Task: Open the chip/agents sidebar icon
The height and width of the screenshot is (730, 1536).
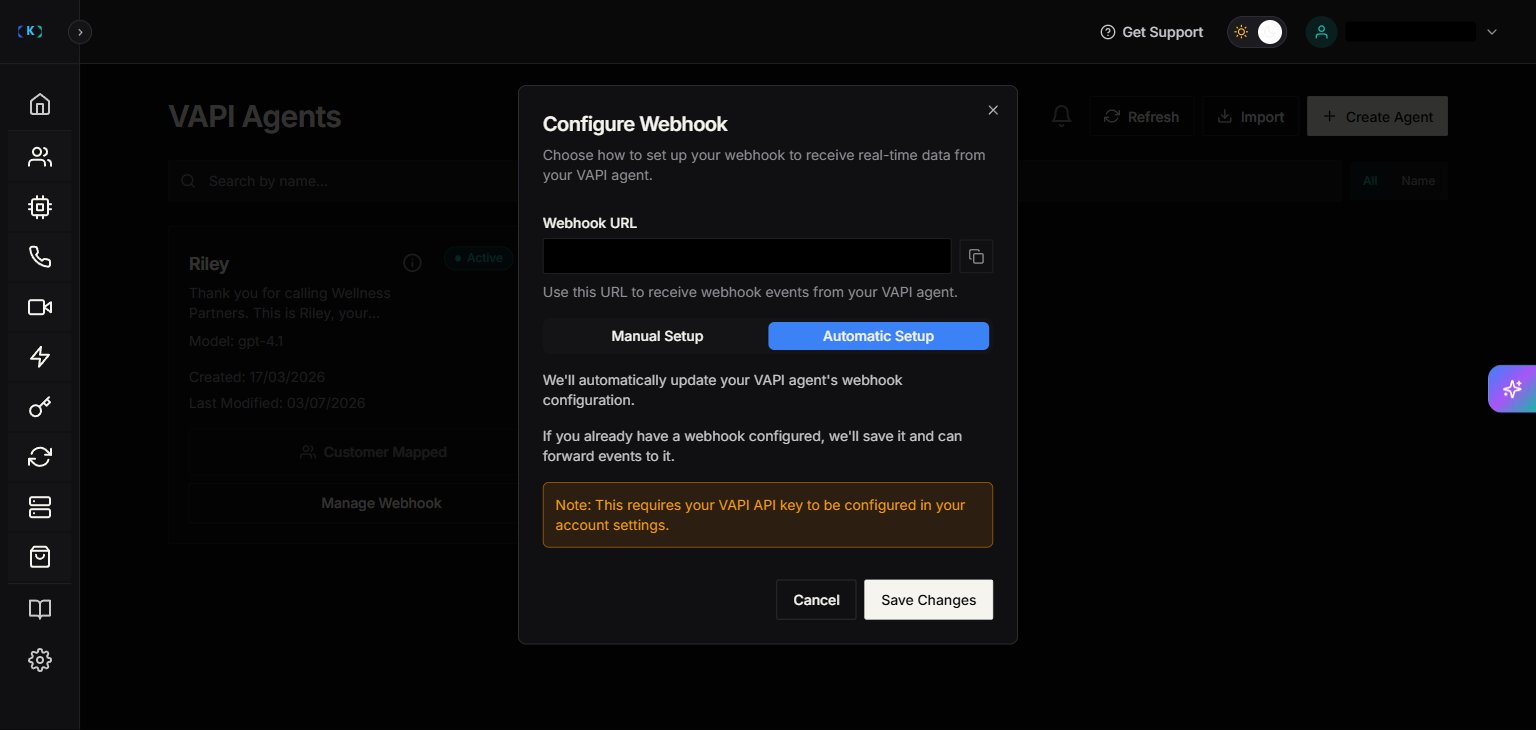Action: pyautogui.click(x=40, y=207)
